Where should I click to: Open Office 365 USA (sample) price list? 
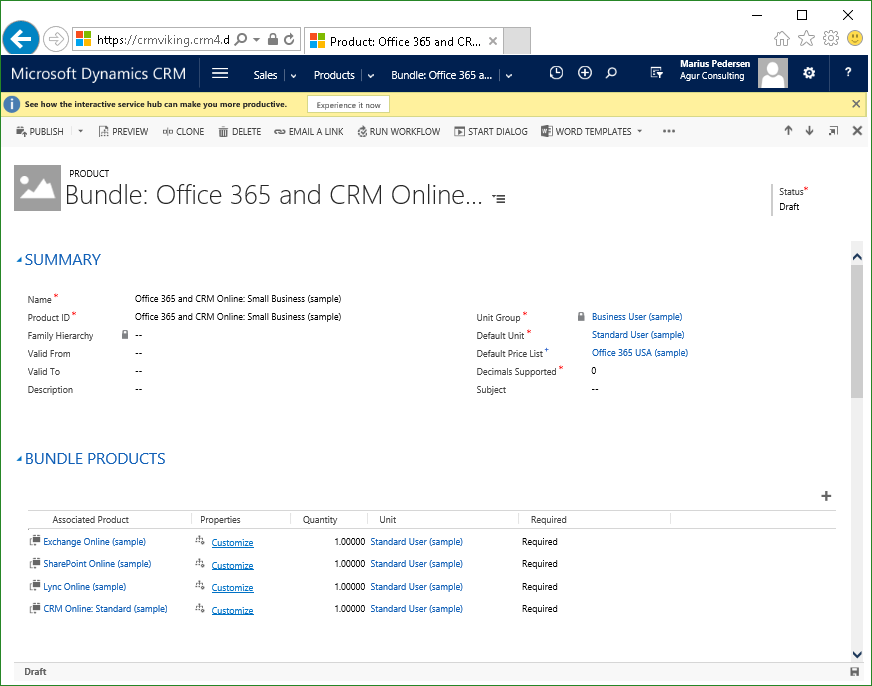(x=640, y=353)
